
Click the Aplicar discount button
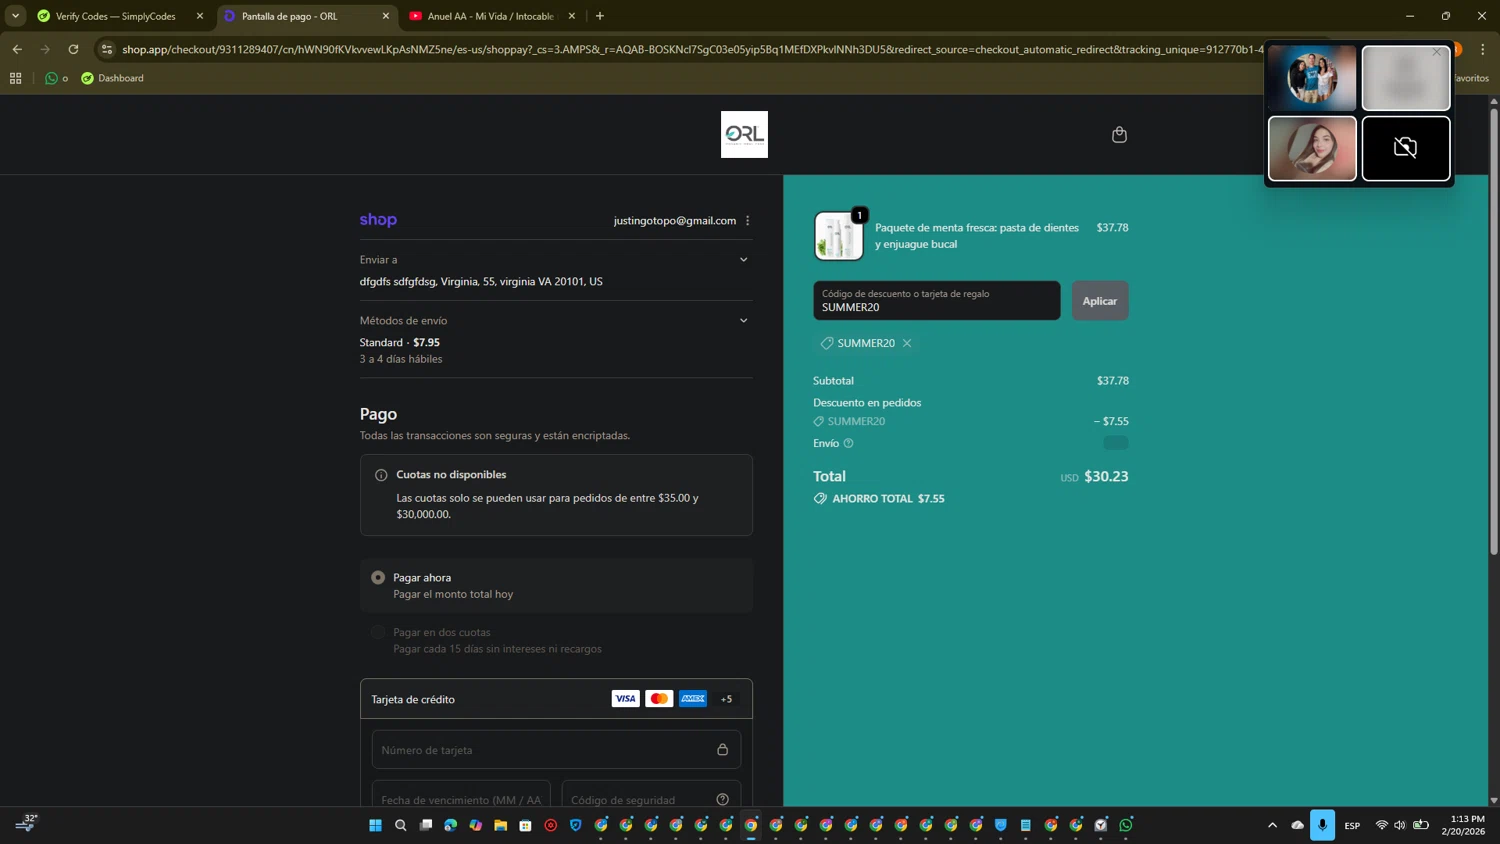click(x=1100, y=301)
